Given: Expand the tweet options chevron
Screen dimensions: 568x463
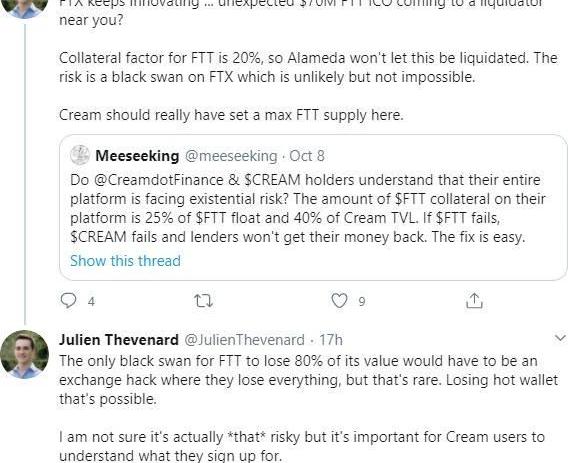Looking at the screenshot, I should [560, 338].
